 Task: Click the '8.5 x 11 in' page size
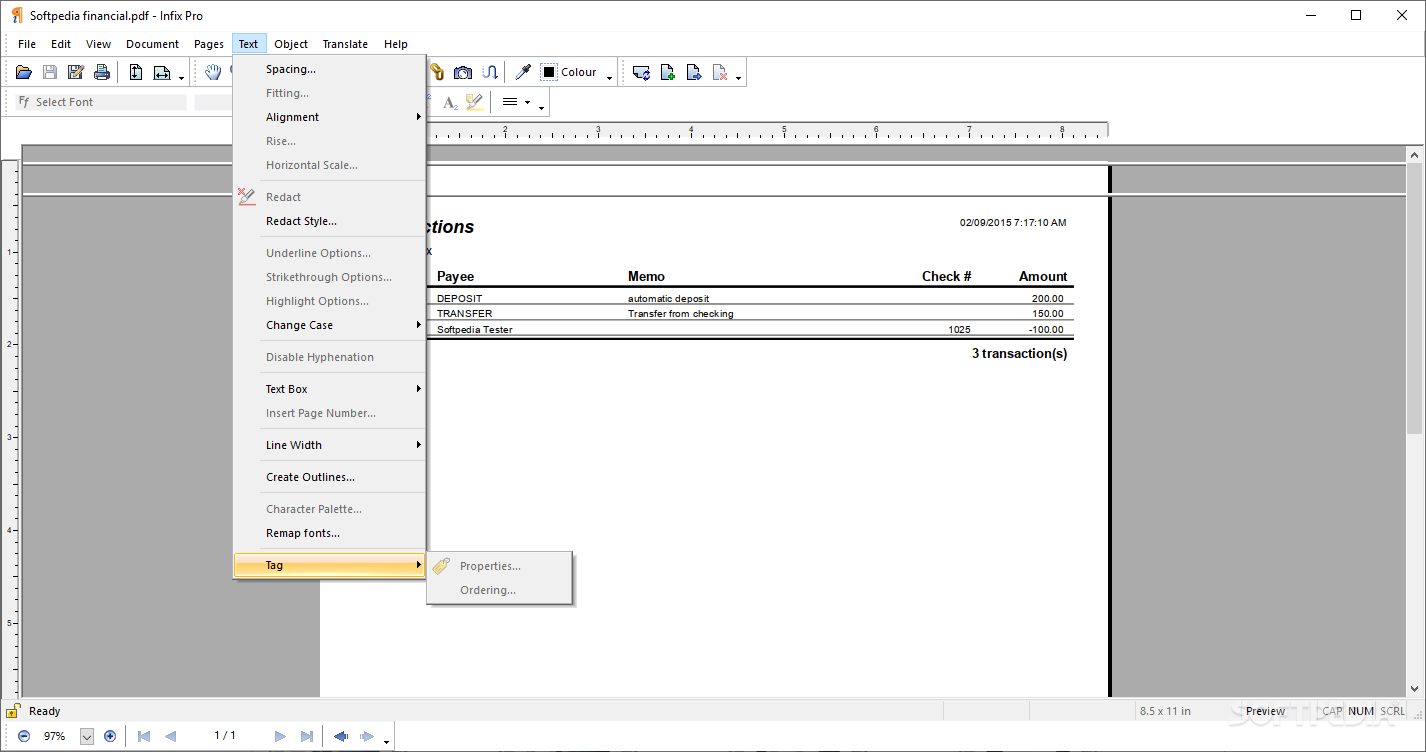[1165, 711]
